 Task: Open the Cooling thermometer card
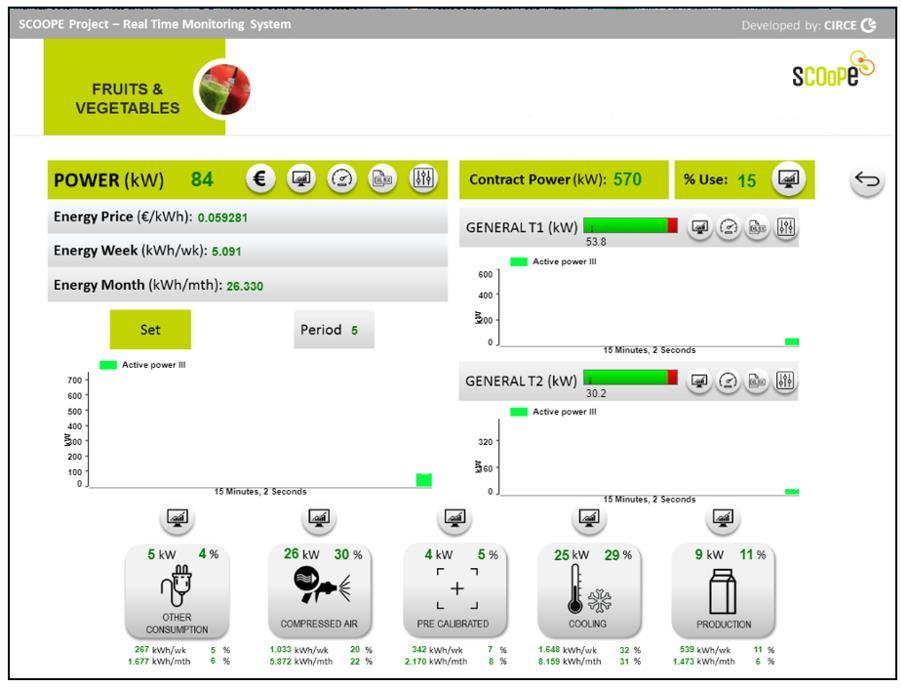(x=589, y=591)
